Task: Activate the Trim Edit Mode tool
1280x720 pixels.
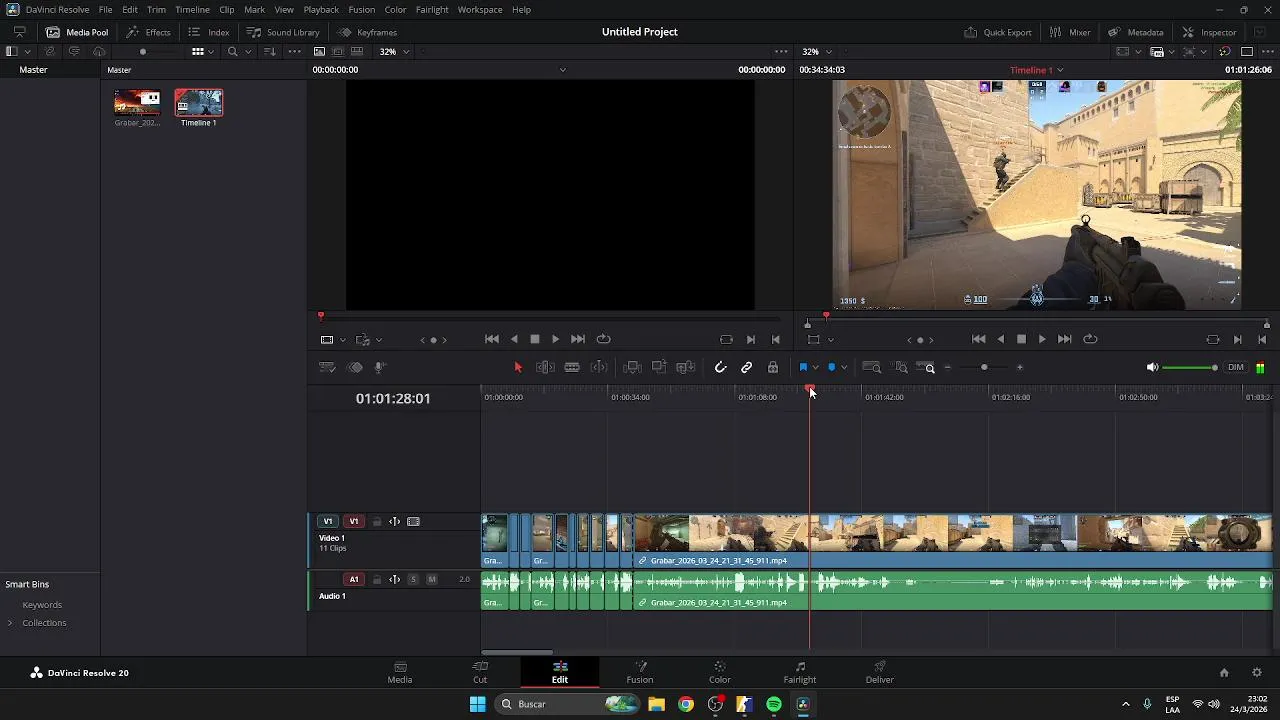Action: tap(545, 368)
